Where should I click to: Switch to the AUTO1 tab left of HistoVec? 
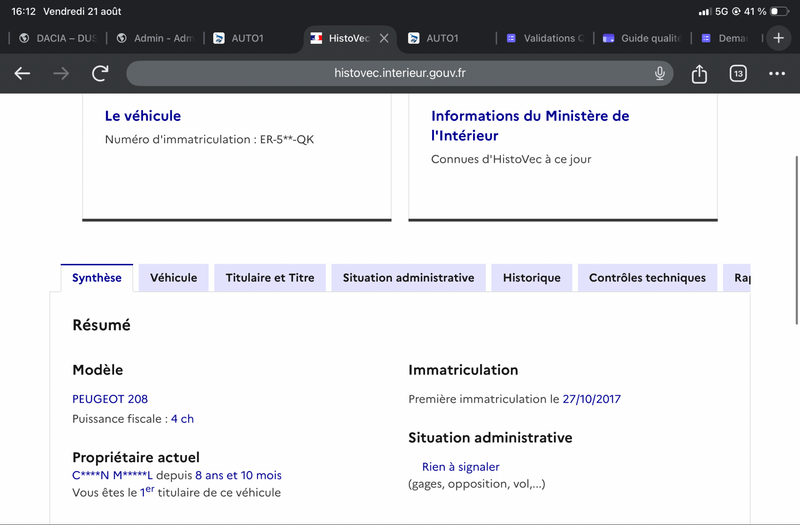tap(247, 38)
